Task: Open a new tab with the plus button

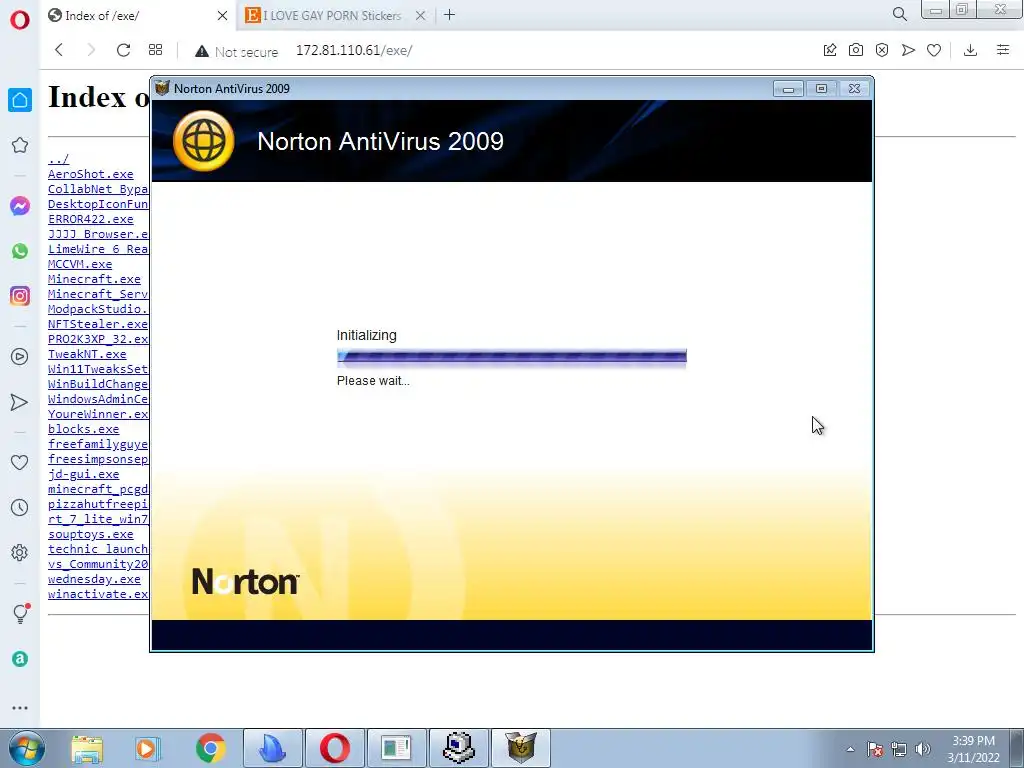Action: (x=449, y=15)
